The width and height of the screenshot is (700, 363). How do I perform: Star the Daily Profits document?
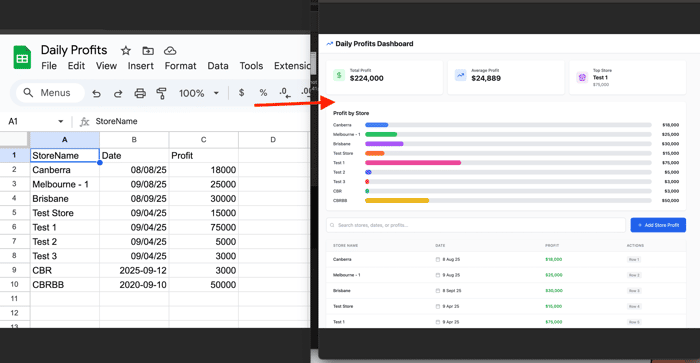pos(126,50)
